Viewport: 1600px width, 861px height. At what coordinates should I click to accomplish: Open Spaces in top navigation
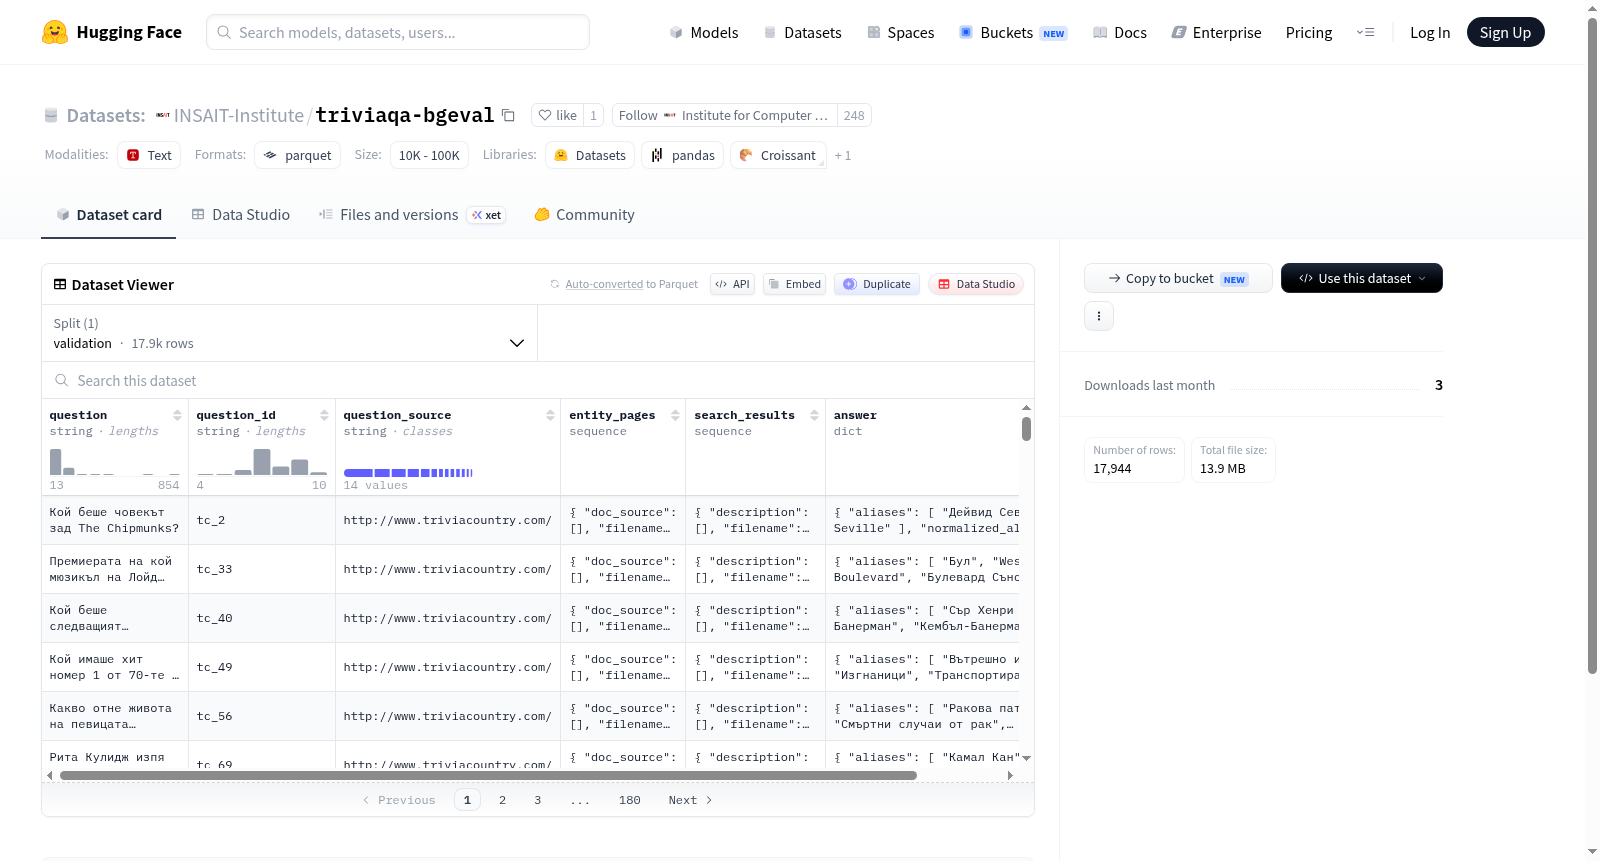point(901,33)
